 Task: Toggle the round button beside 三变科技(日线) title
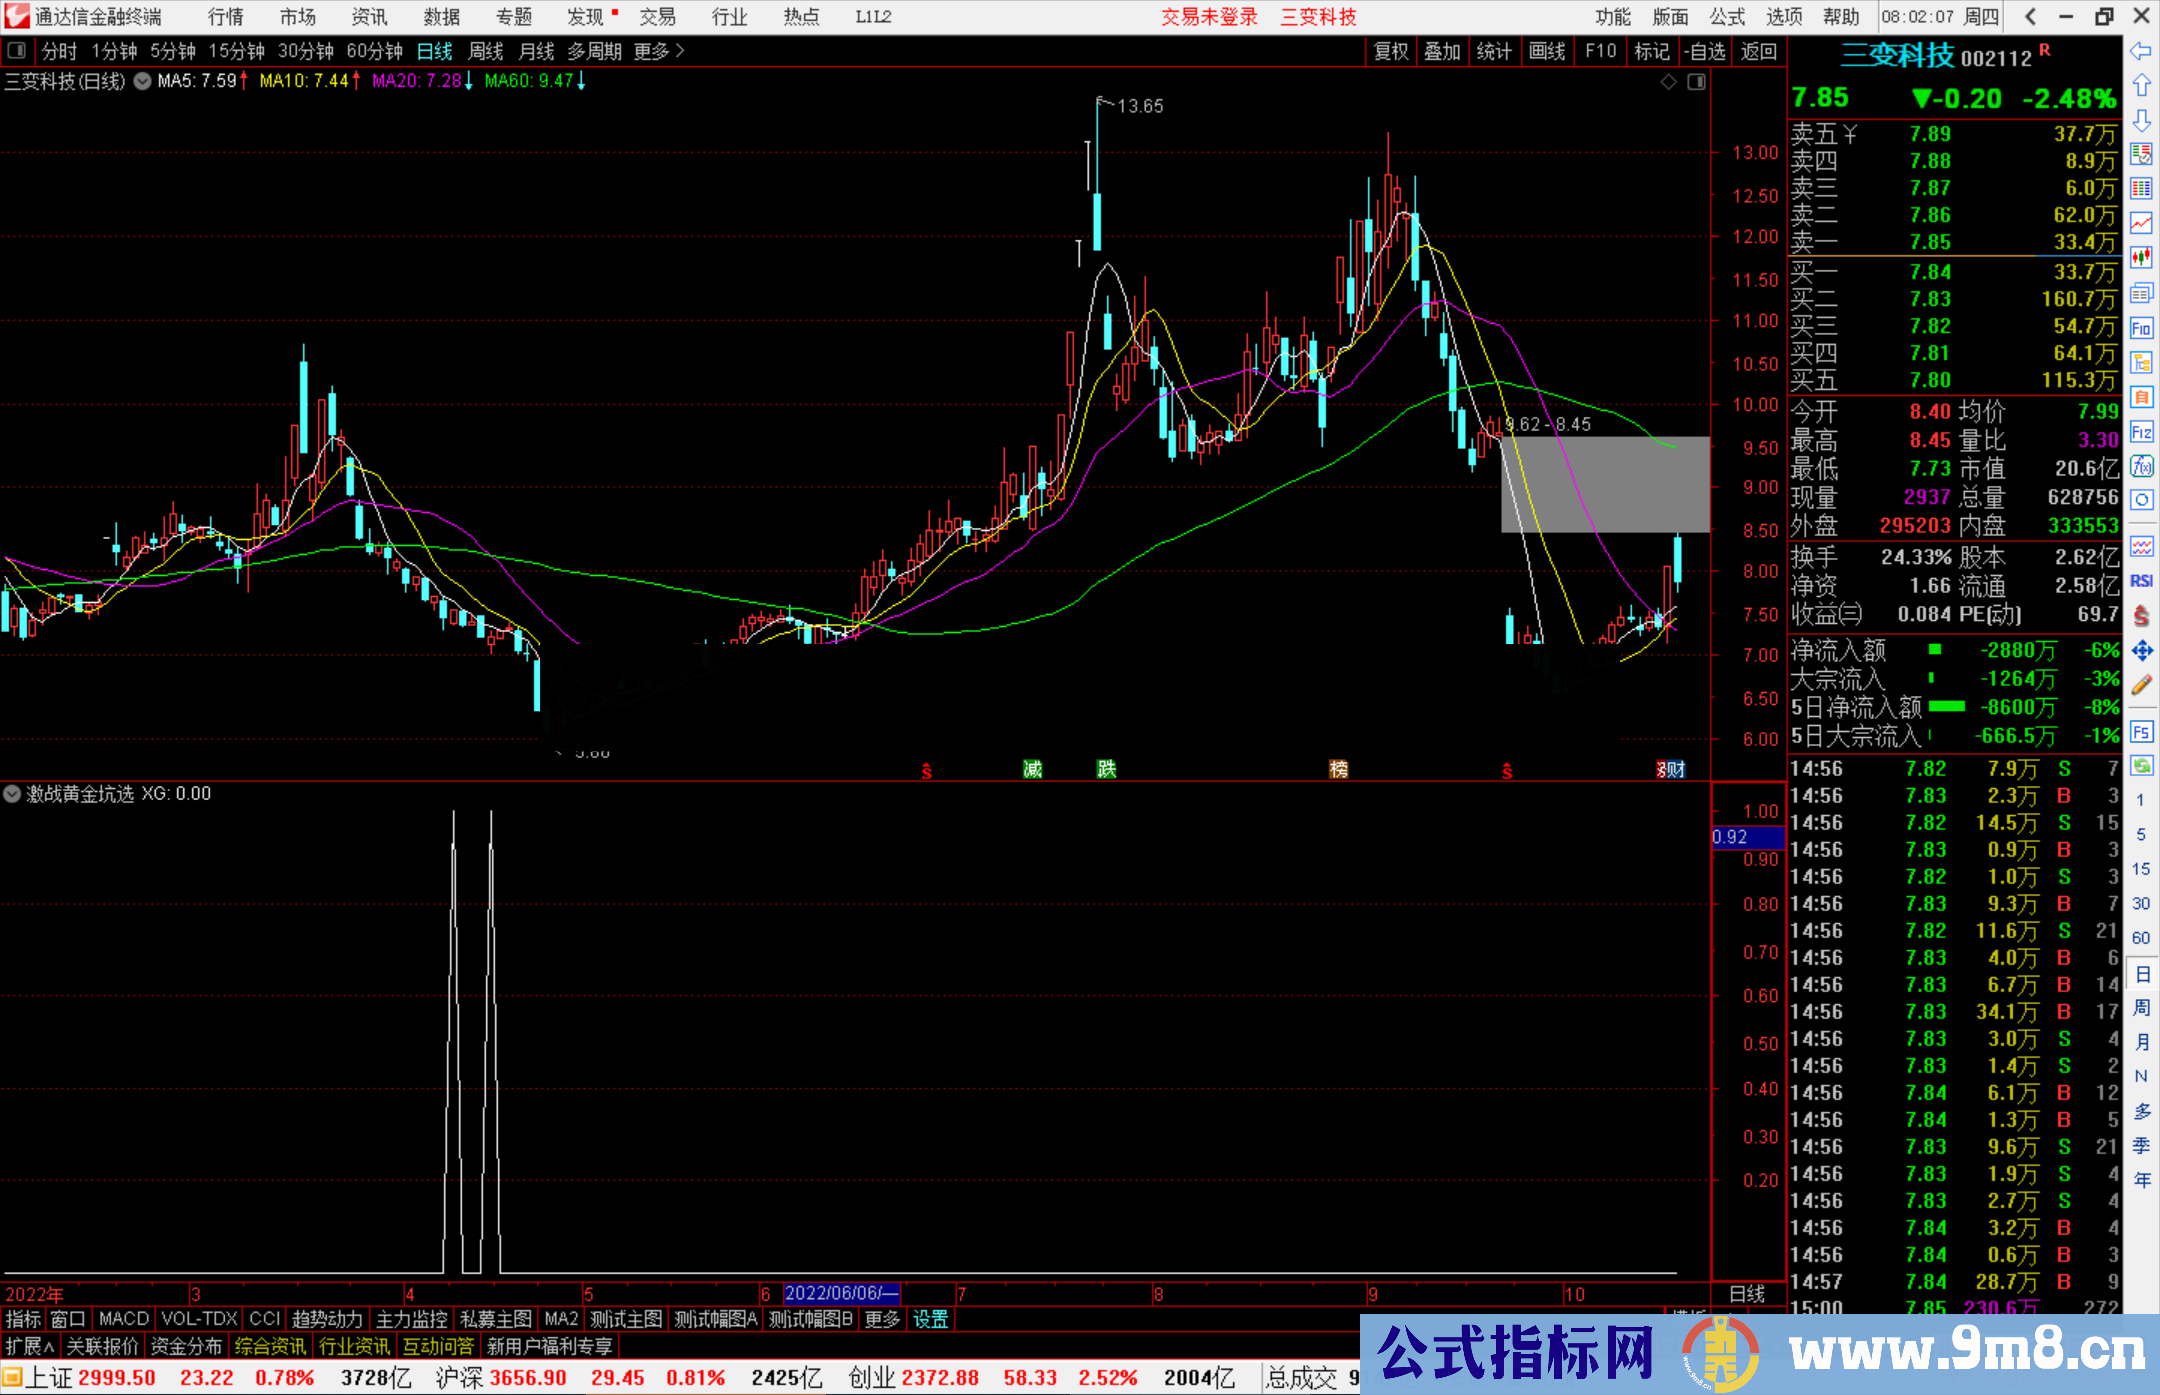[x=142, y=81]
